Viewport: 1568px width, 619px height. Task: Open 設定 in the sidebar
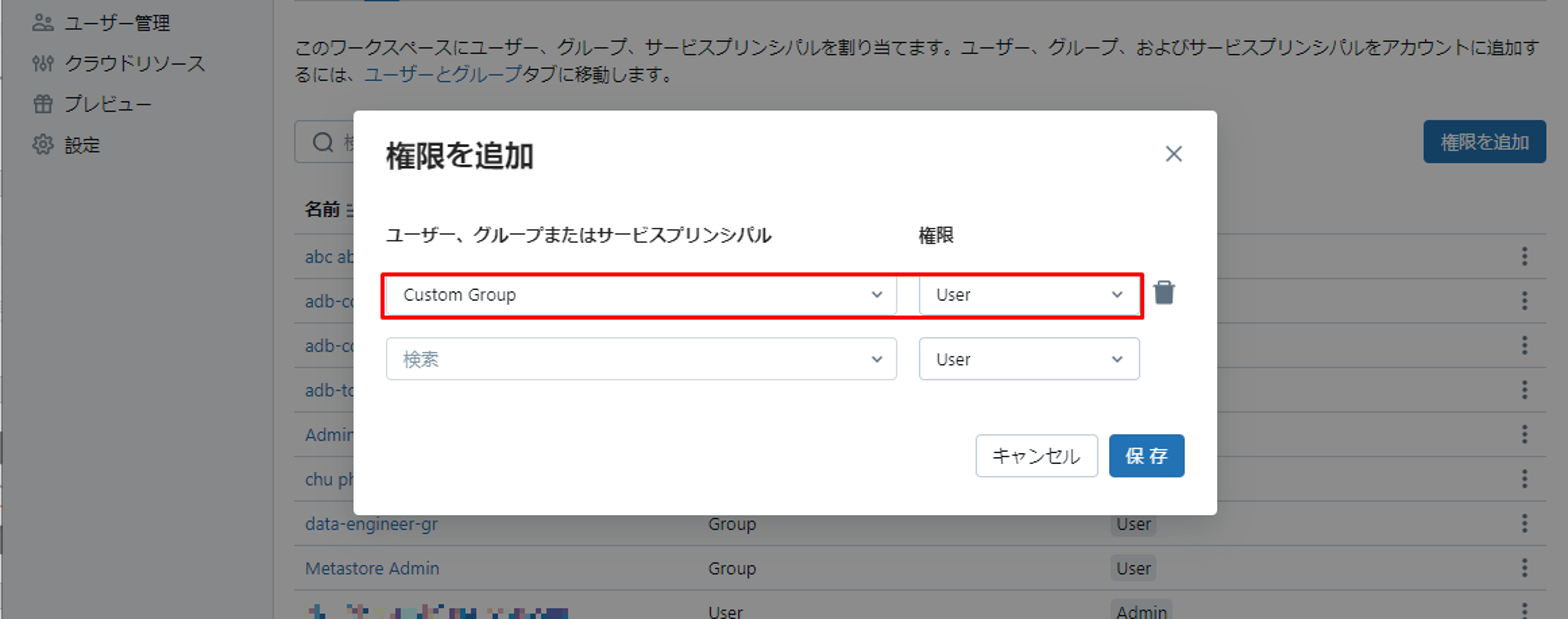click(x=82, y=145)
